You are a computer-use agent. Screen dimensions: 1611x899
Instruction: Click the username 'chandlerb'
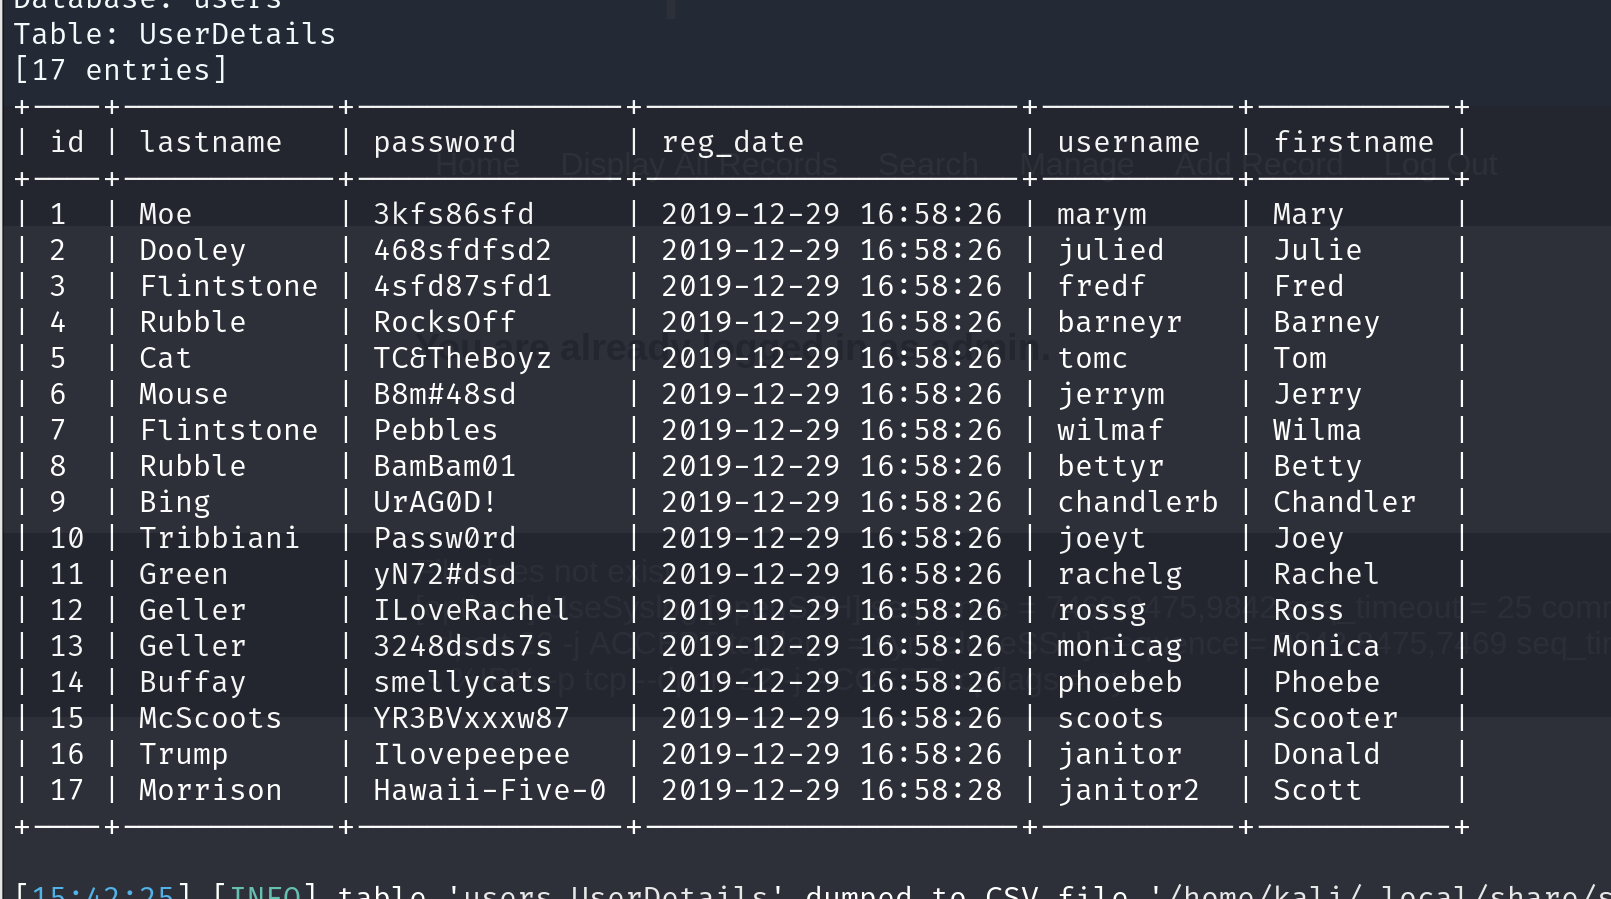tap(1138, 502)
